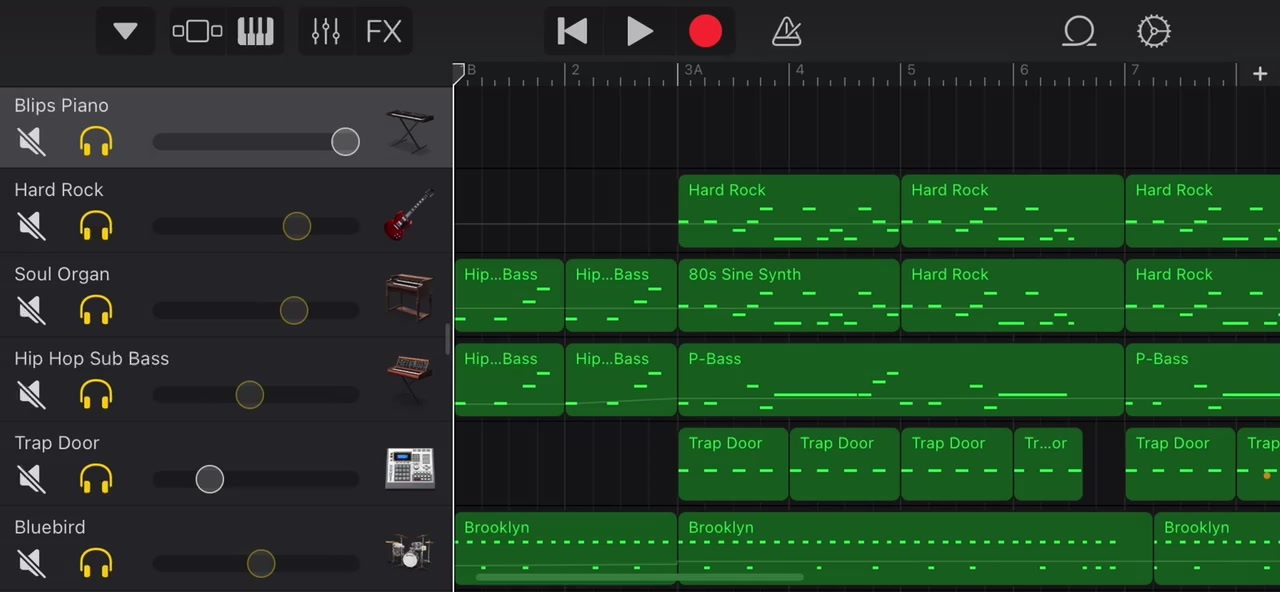Select the Trap Door drum machine icon
1280x592 pixels.
tap(410, 468)
